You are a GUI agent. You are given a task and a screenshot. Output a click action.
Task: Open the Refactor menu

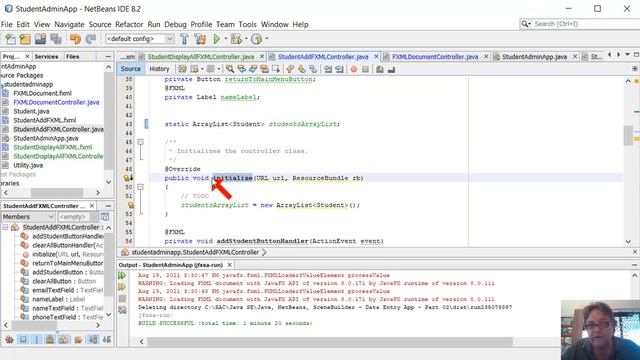[129, 24]
